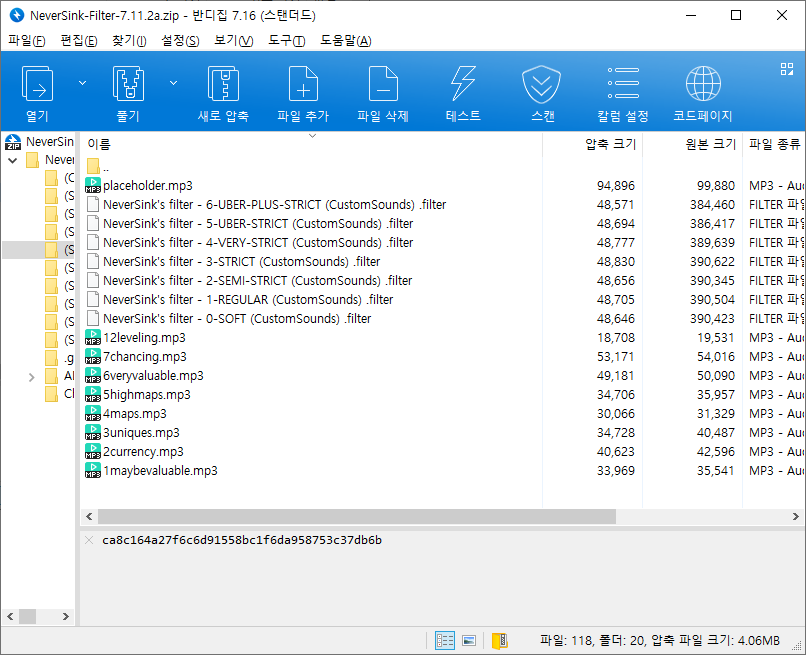Click the toolbar layout grid icon
This screenshot has width=806, height=655.
click(x=786, y=69)
